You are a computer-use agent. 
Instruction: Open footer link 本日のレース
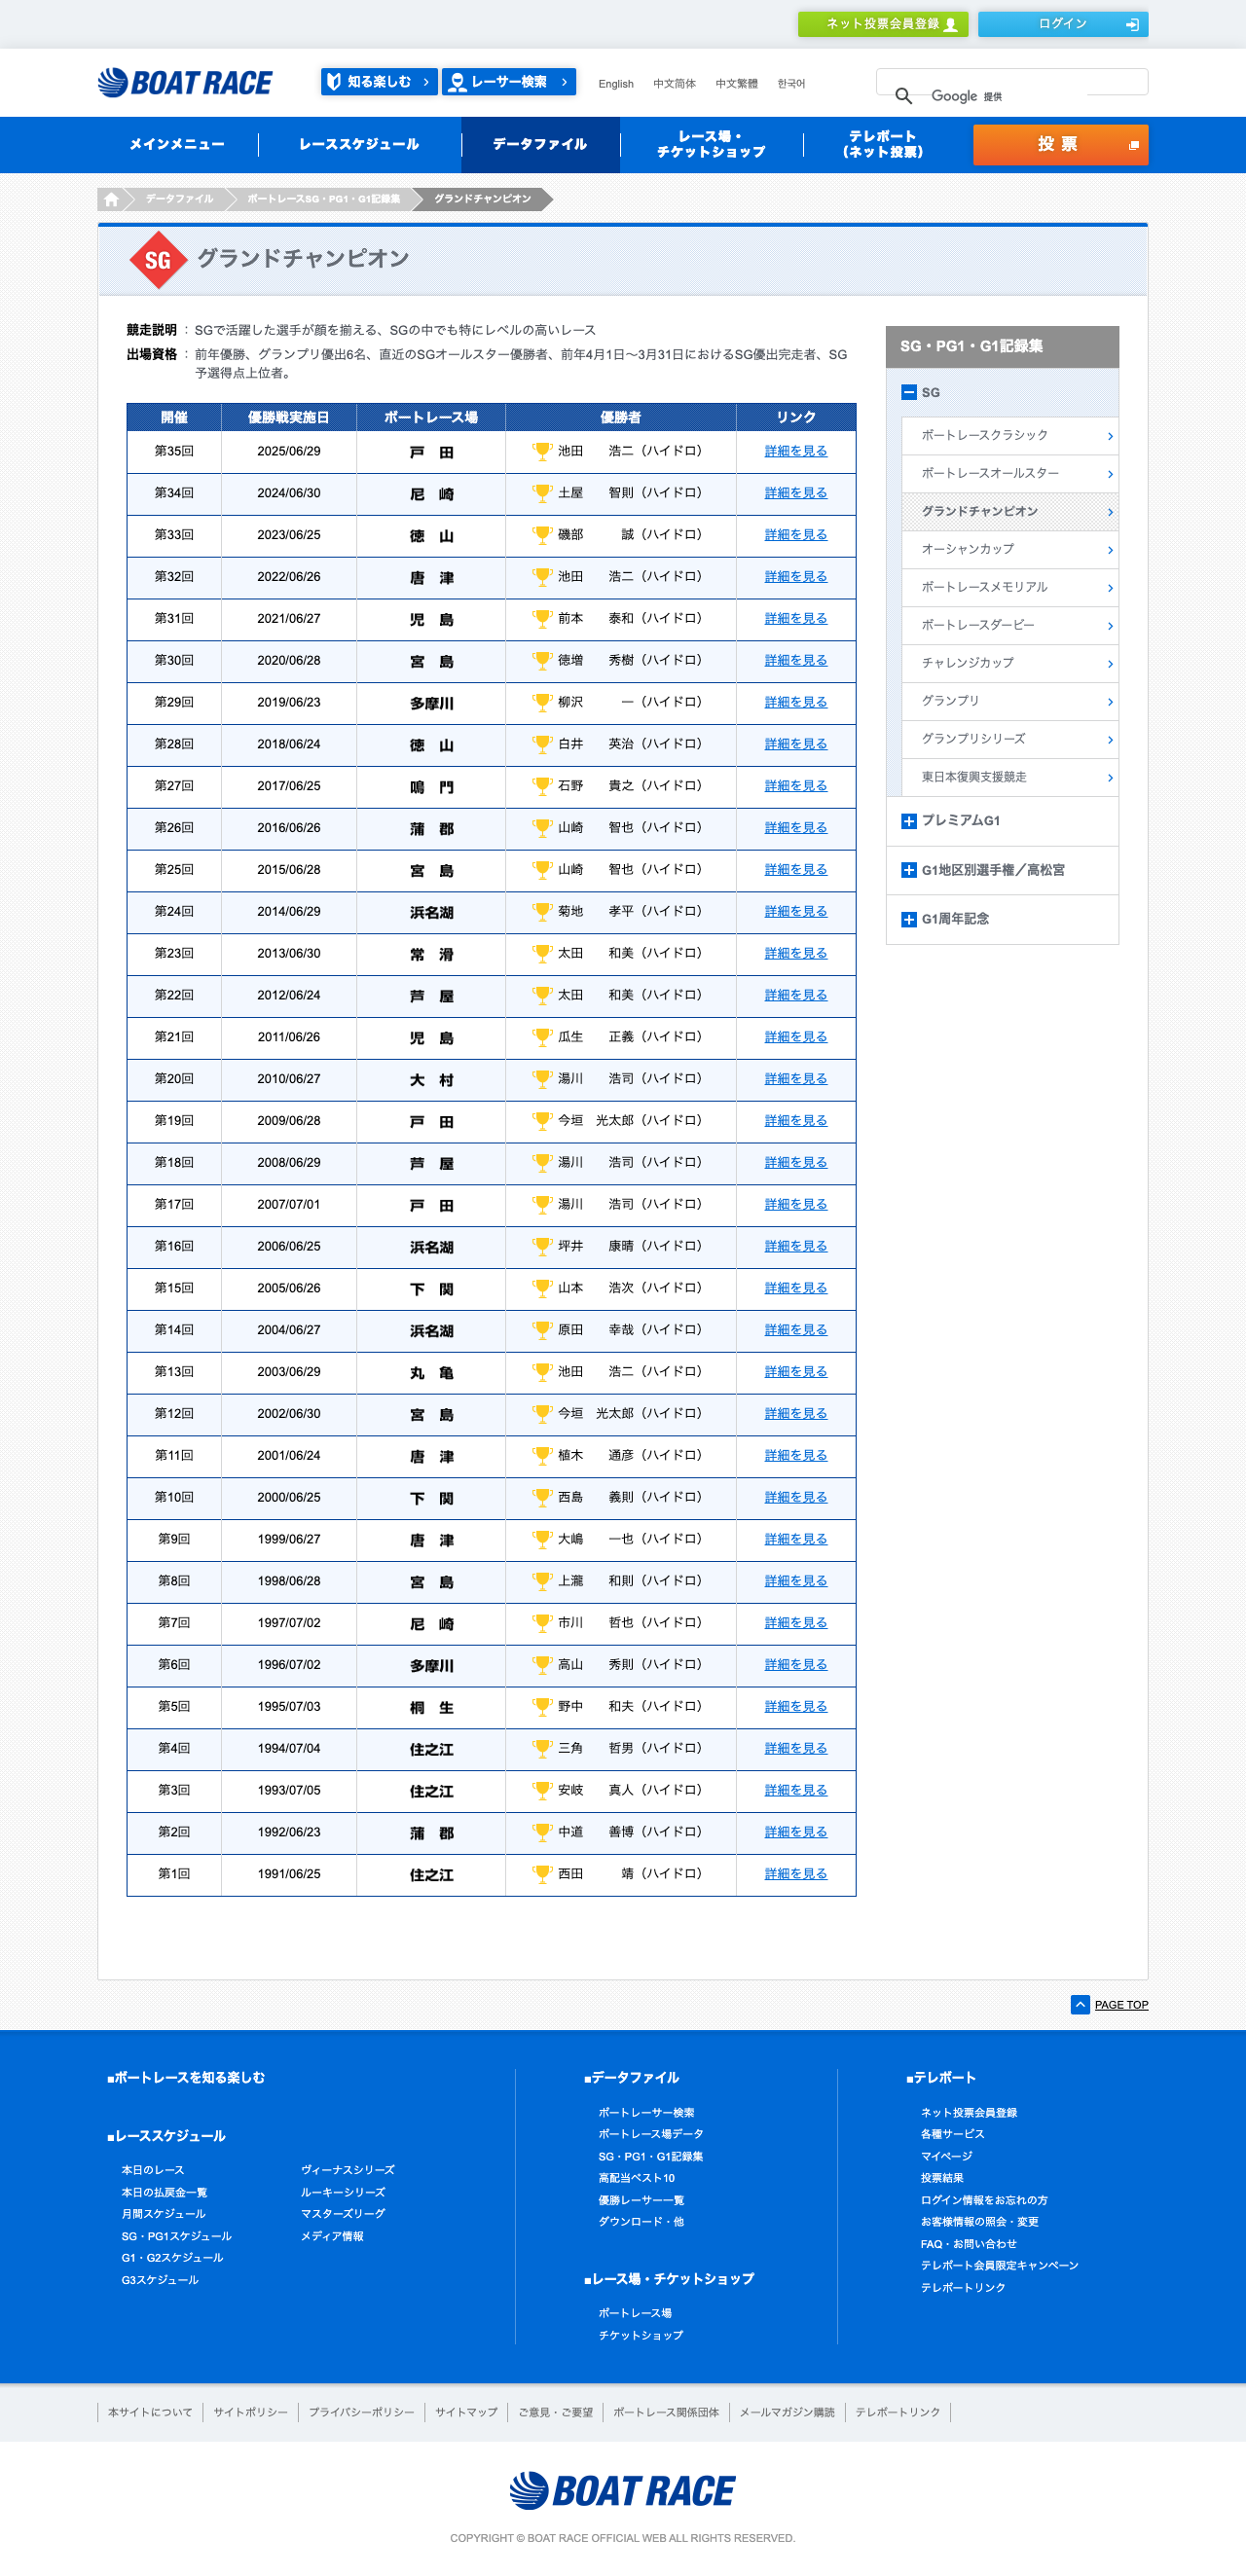153,2170
